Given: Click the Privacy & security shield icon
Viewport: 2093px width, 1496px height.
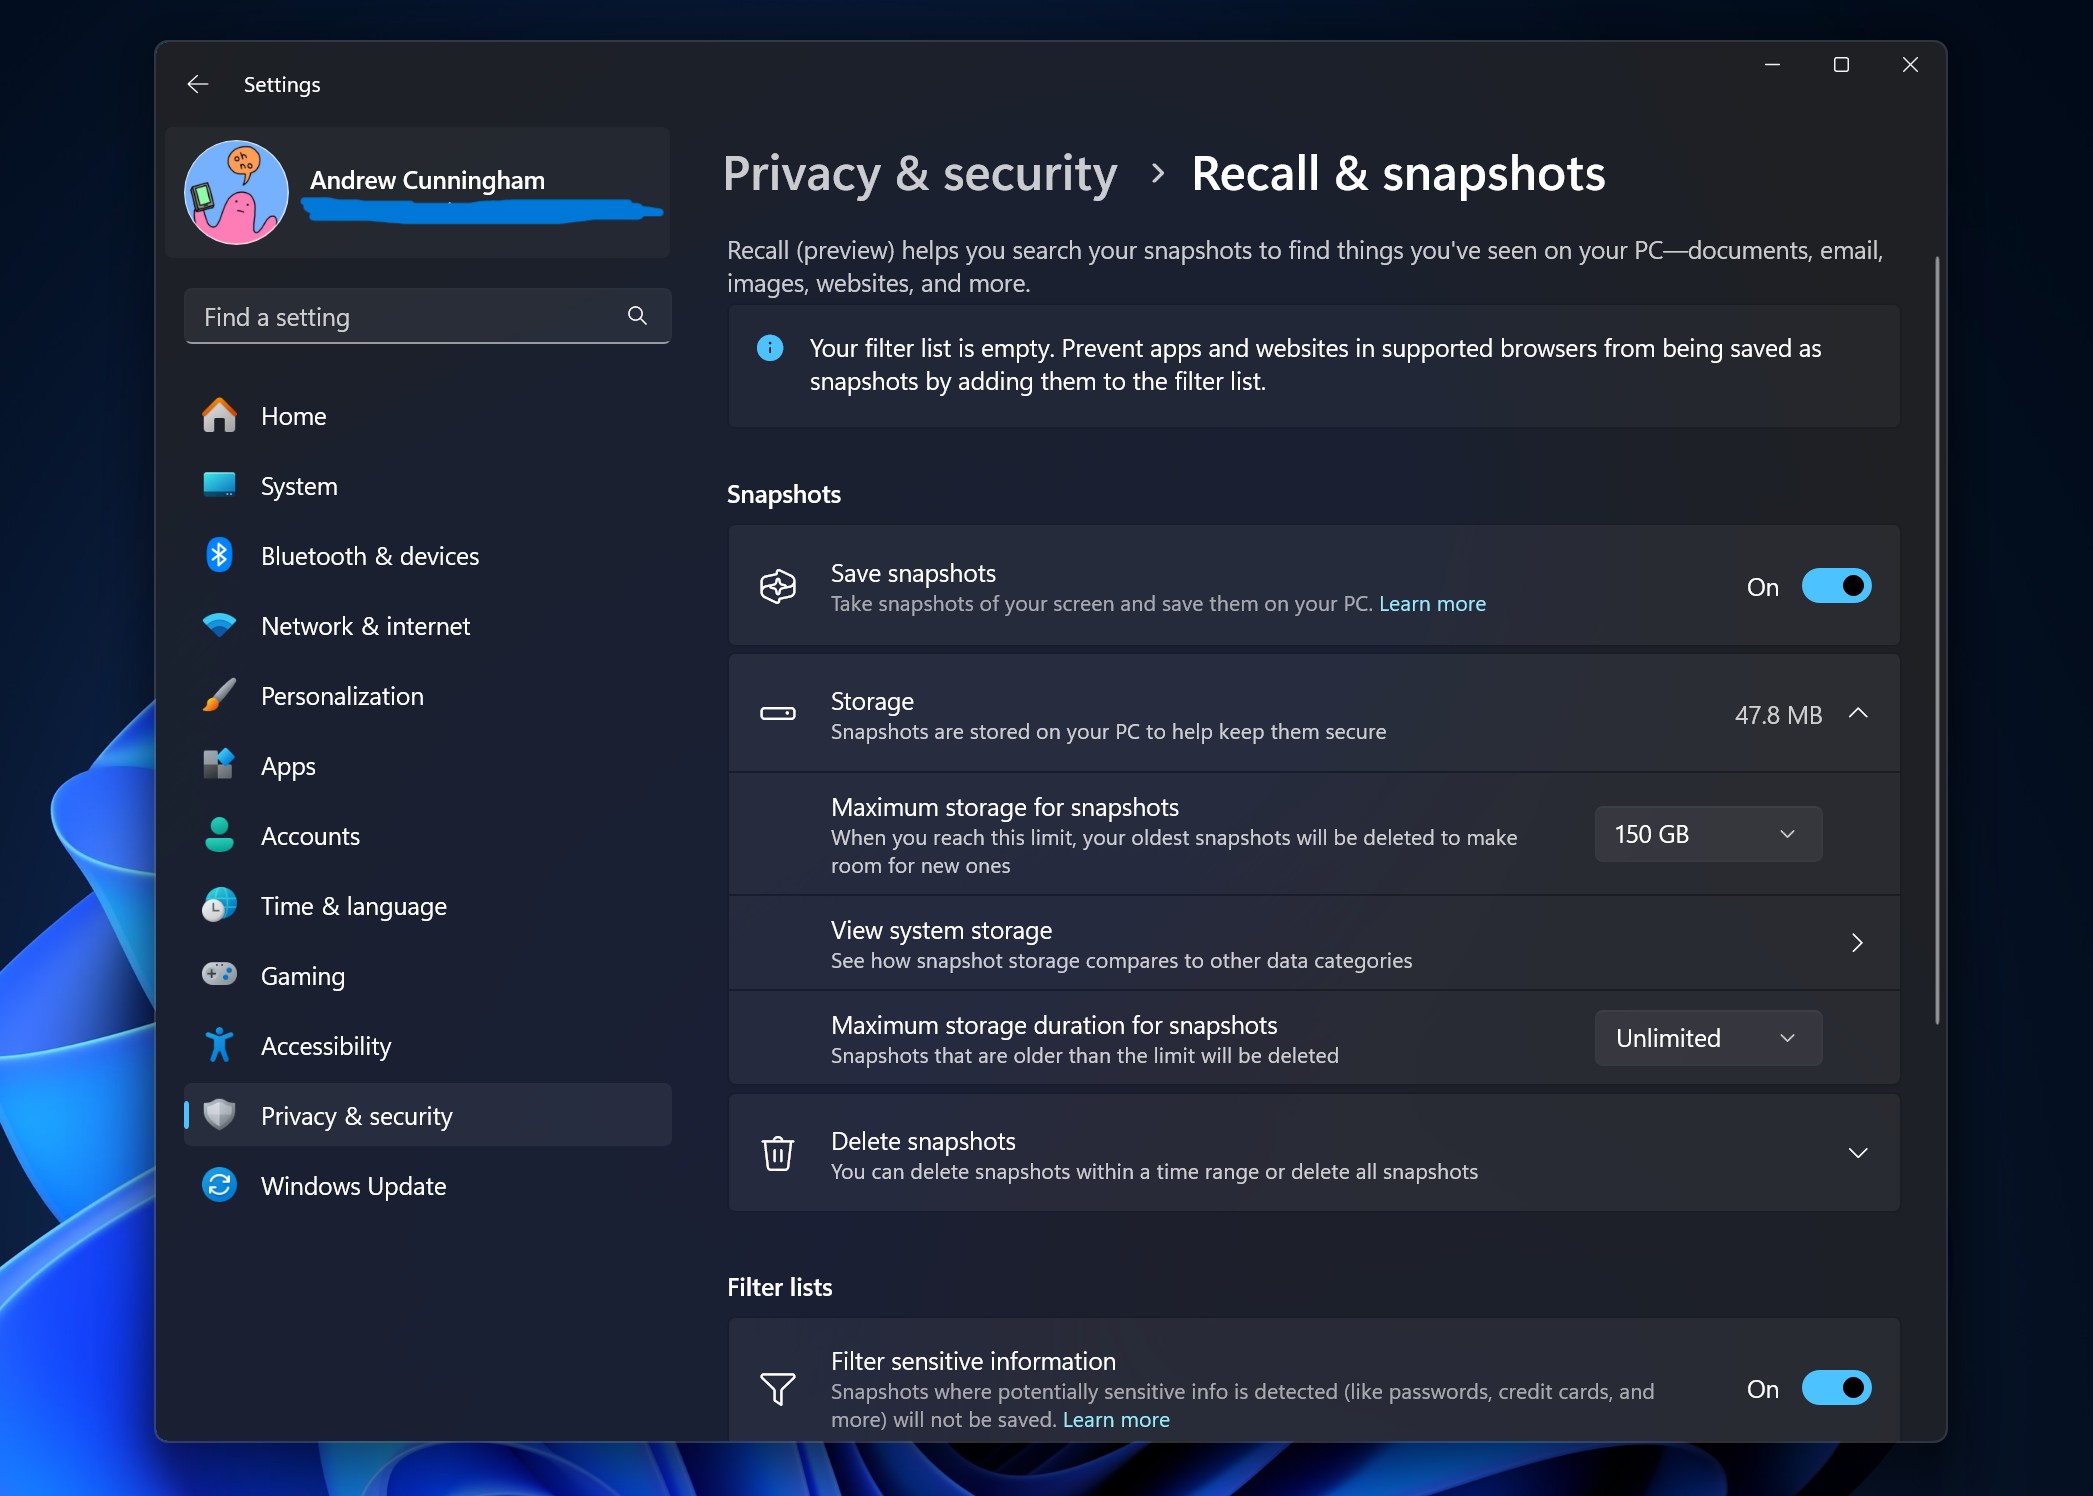Looking at the screenshot, I should pos(219,1114).
